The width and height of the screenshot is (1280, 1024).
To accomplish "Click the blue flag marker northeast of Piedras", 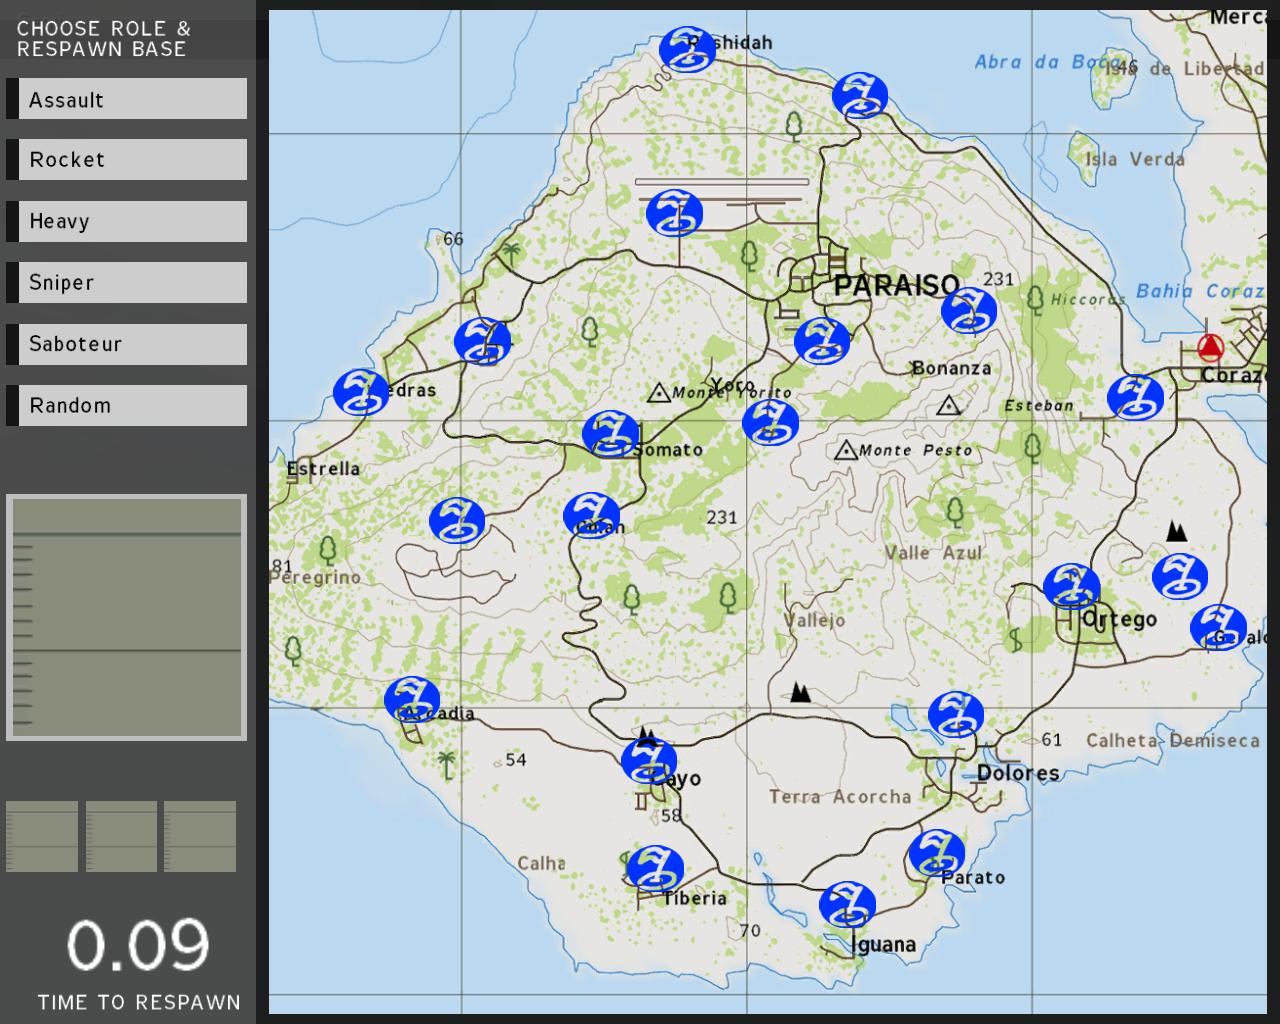I will pyautogui.click(x=483, y=341).
